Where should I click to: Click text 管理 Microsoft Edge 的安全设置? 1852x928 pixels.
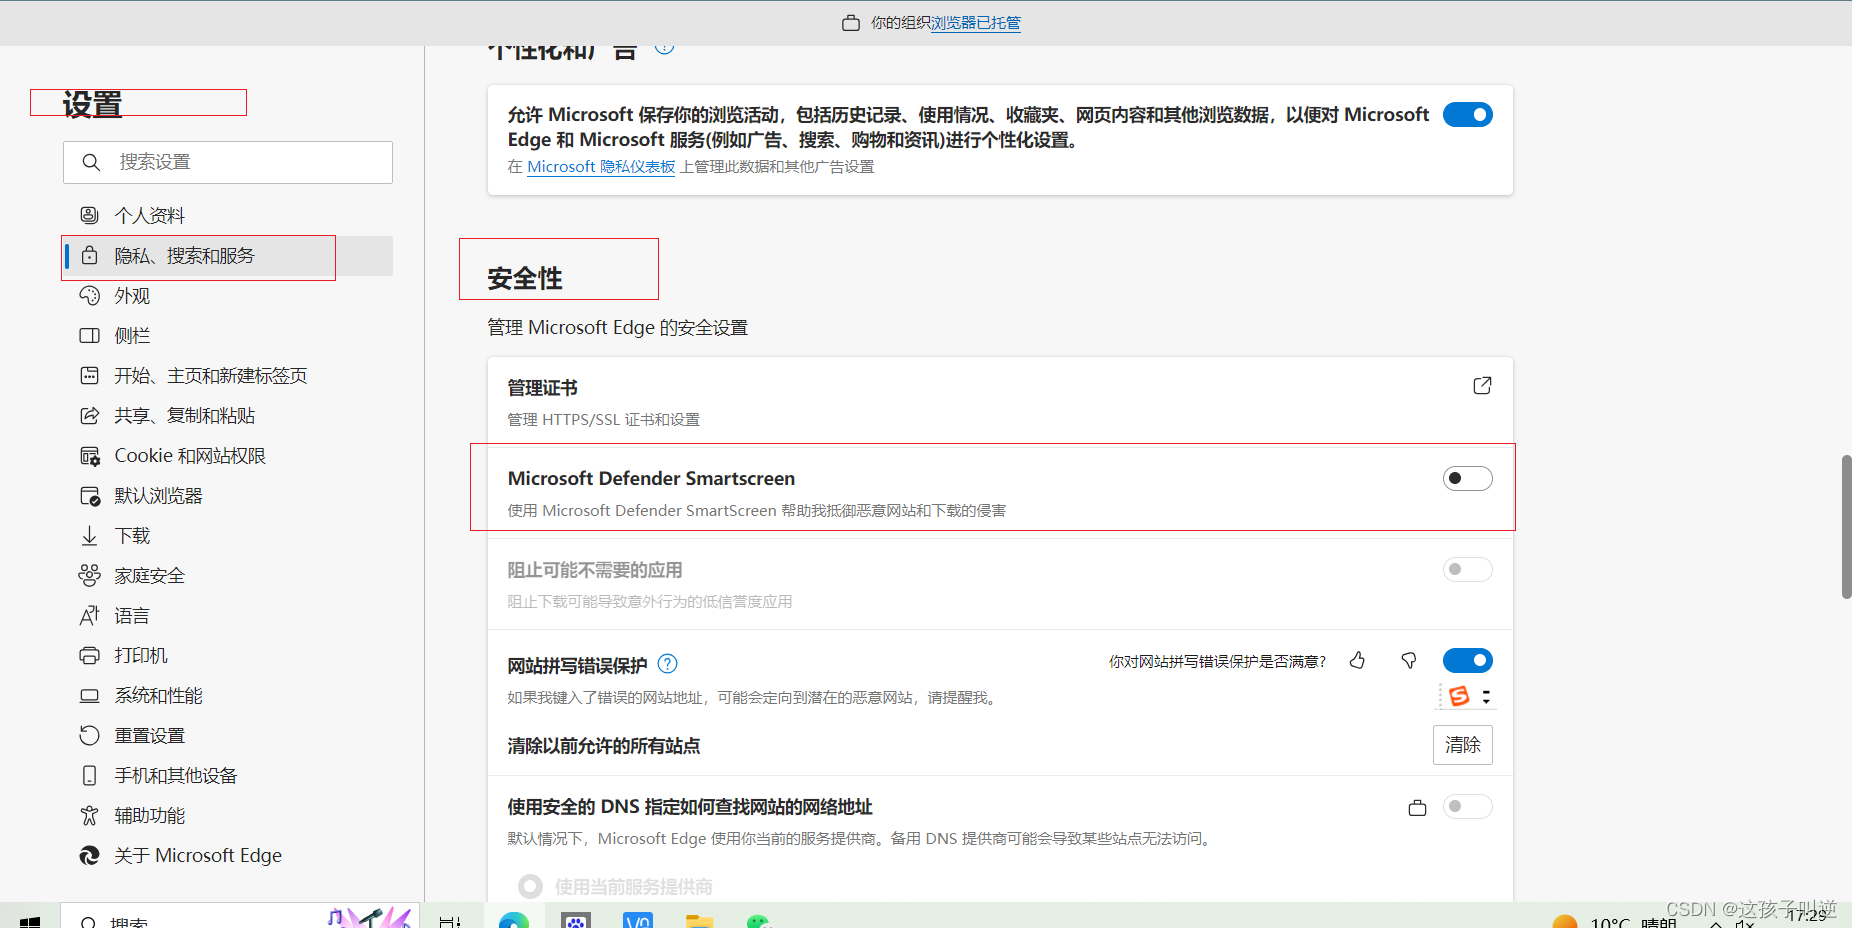coord(617,328)
